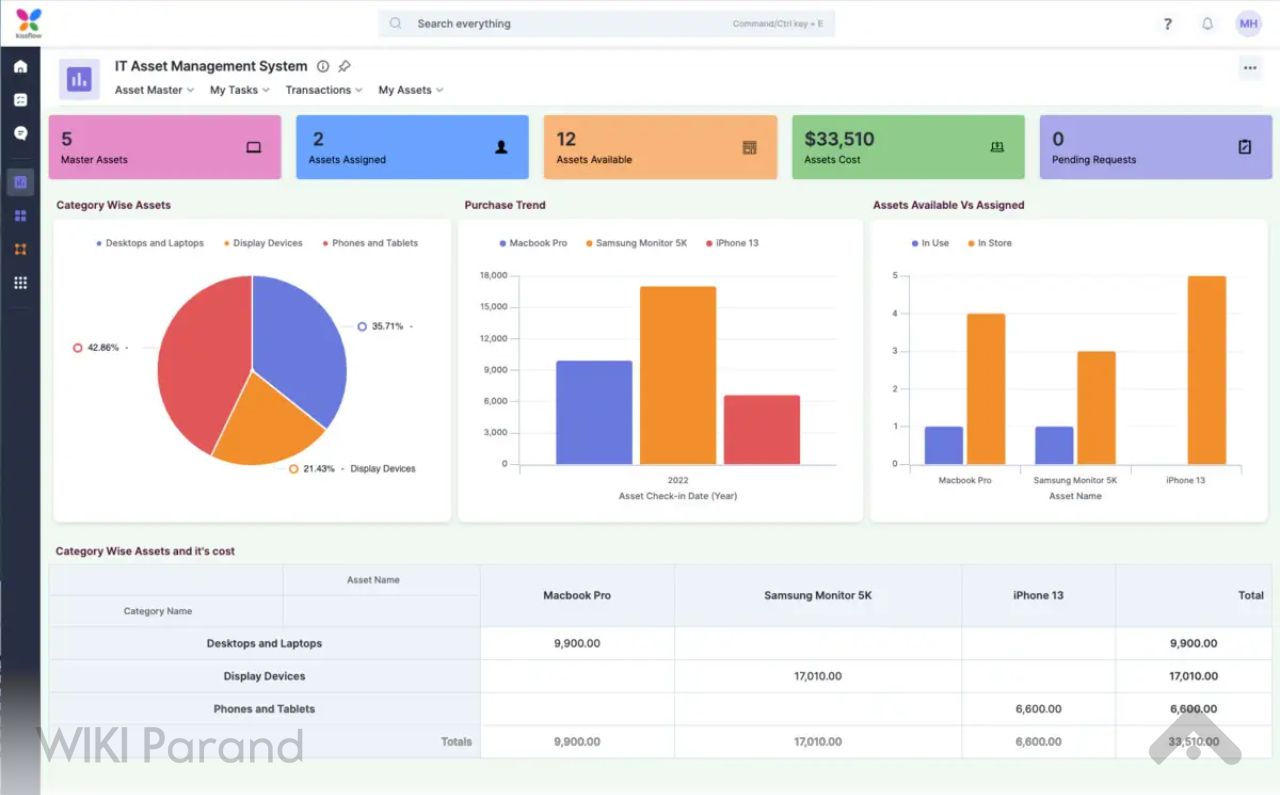Select the highlighted dashboard sidebar icon
Screen dimensions: 1280x795
(x=20, y=182)
